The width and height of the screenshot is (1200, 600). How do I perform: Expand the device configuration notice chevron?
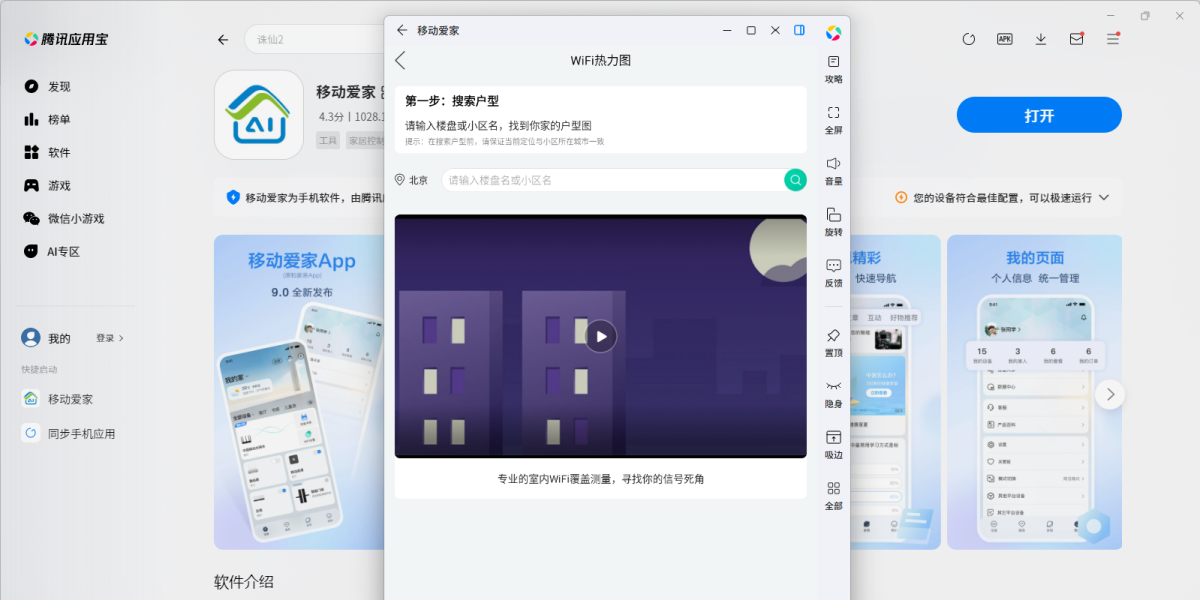tap(1104, 198)
